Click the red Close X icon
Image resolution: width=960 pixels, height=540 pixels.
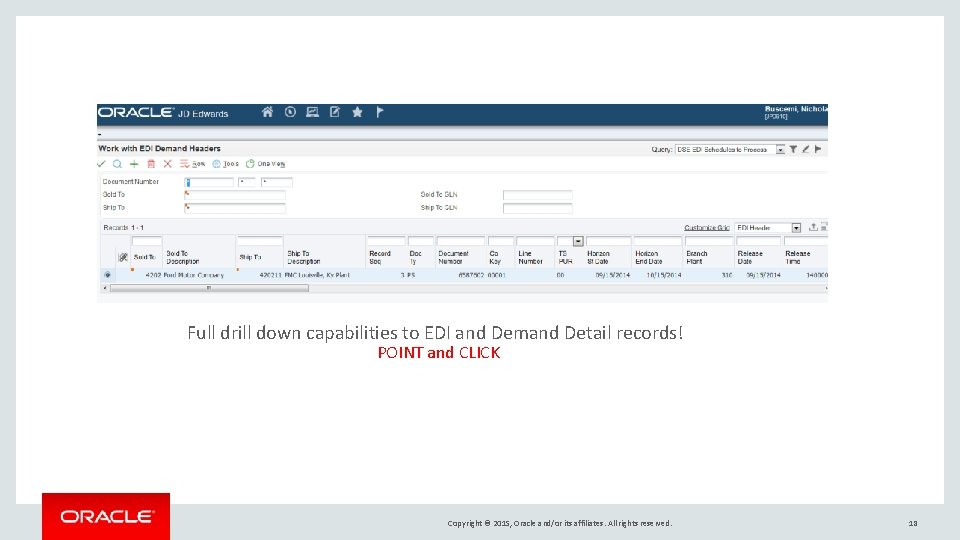(x=167, y=164)
